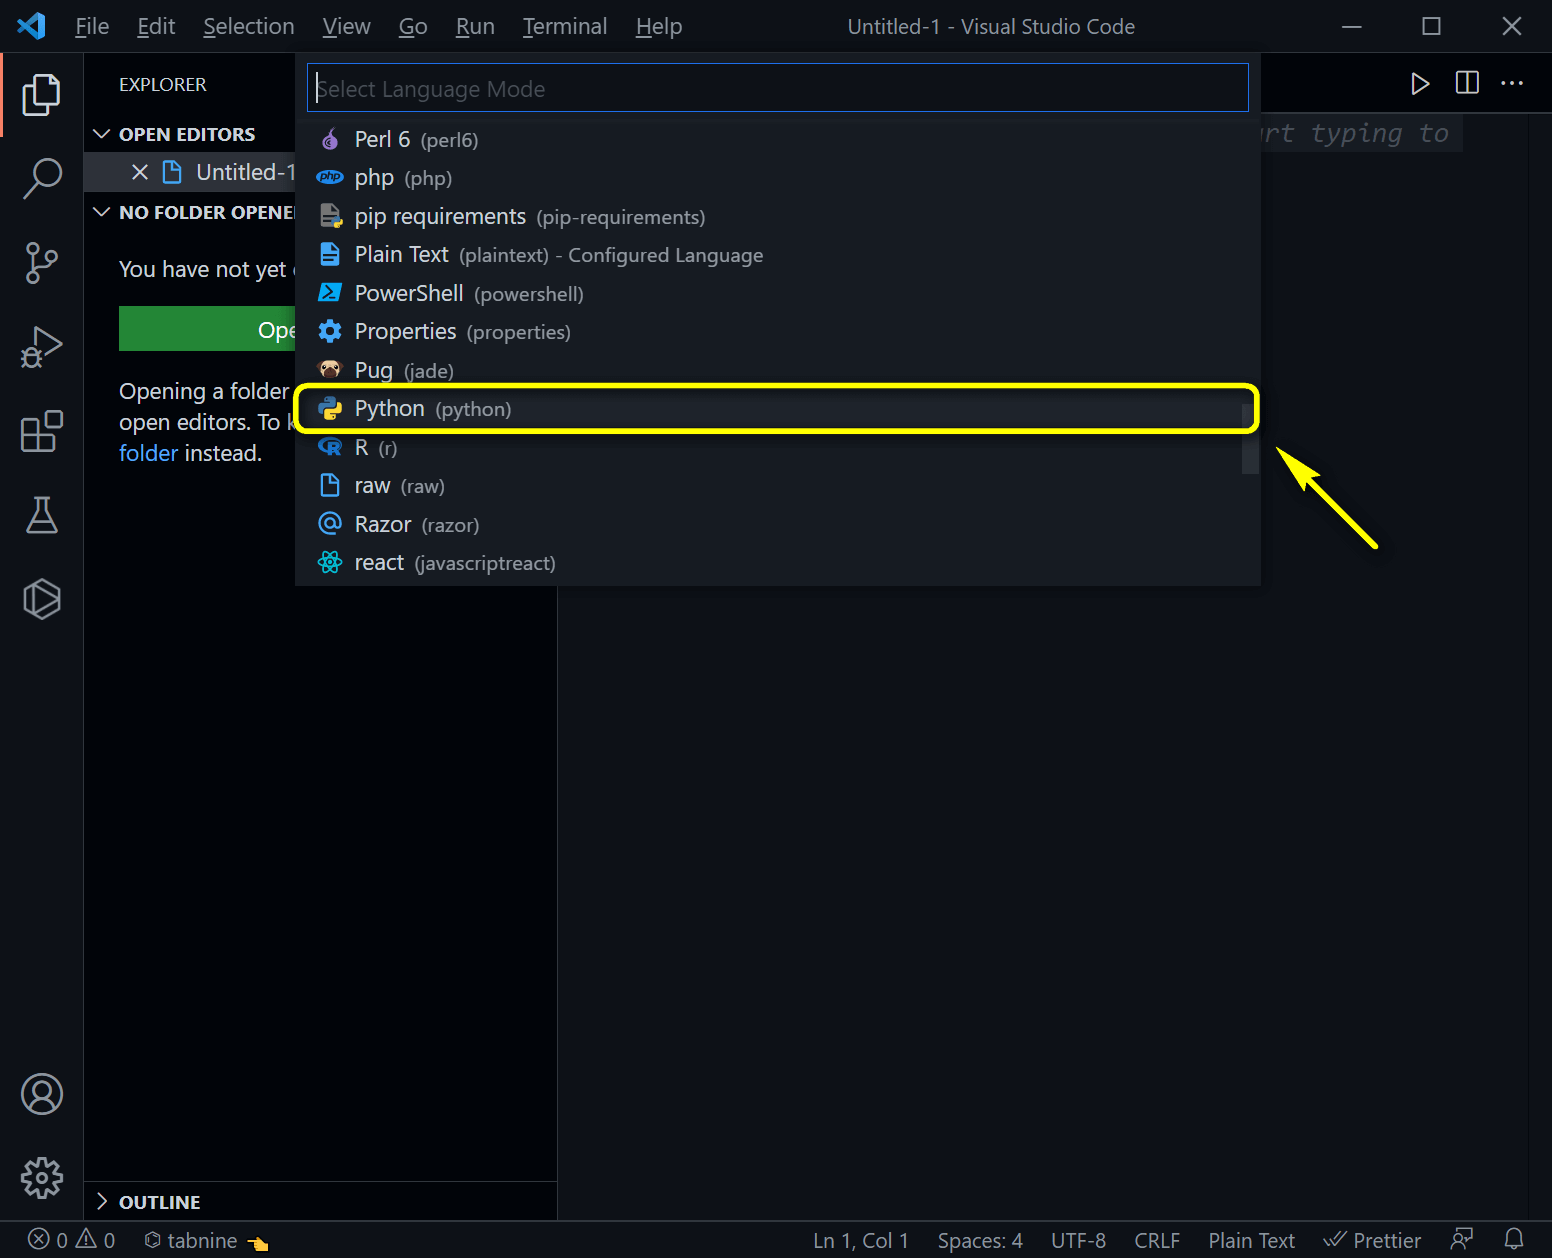The image size is (1552, 1258).
Task: Select Python language mode
Action: click(777, 409)
